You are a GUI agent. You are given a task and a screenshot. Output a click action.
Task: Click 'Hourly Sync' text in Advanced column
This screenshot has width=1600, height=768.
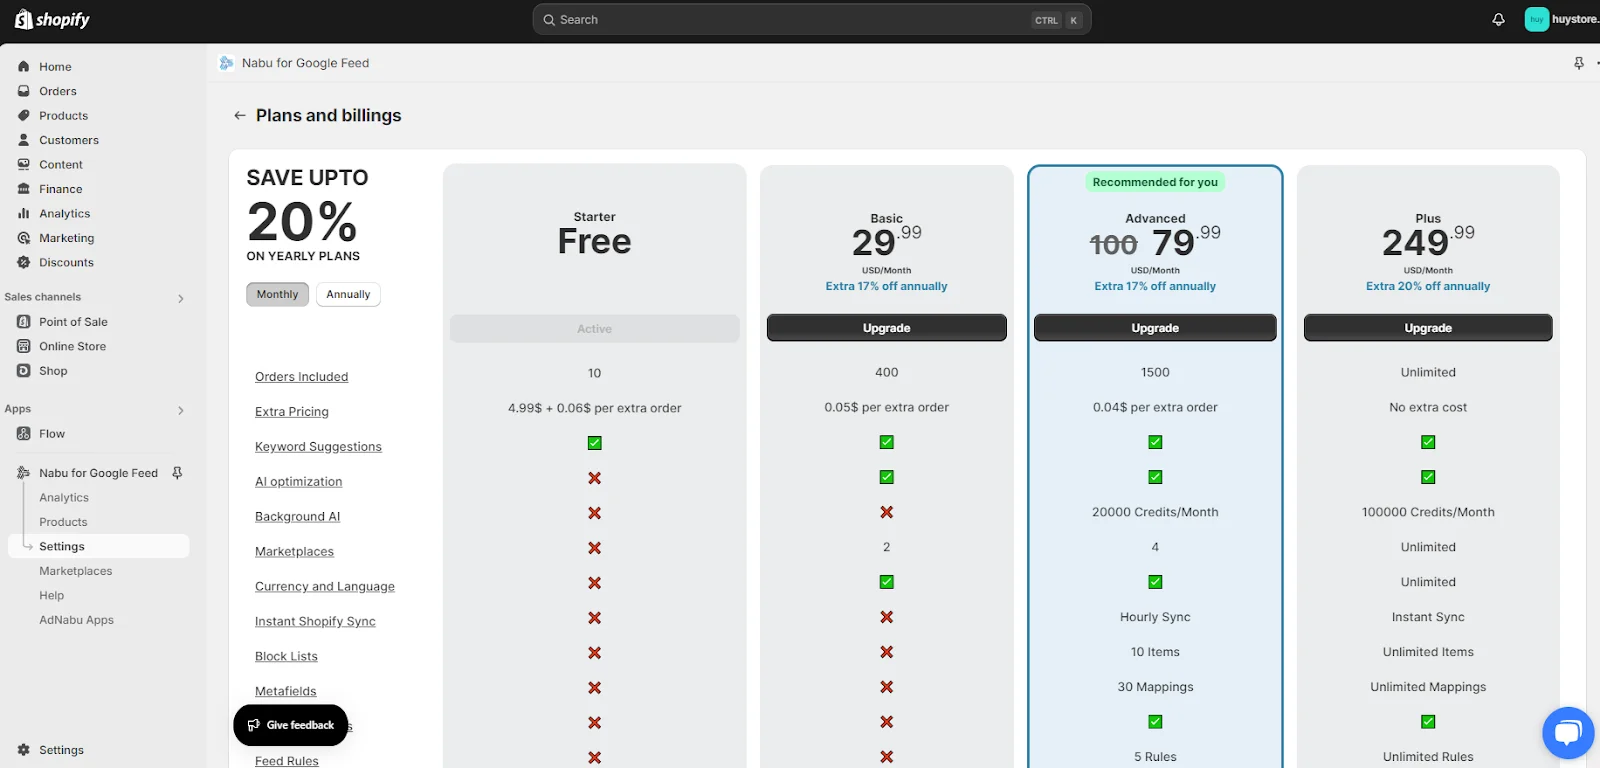tap(1155, 617)
